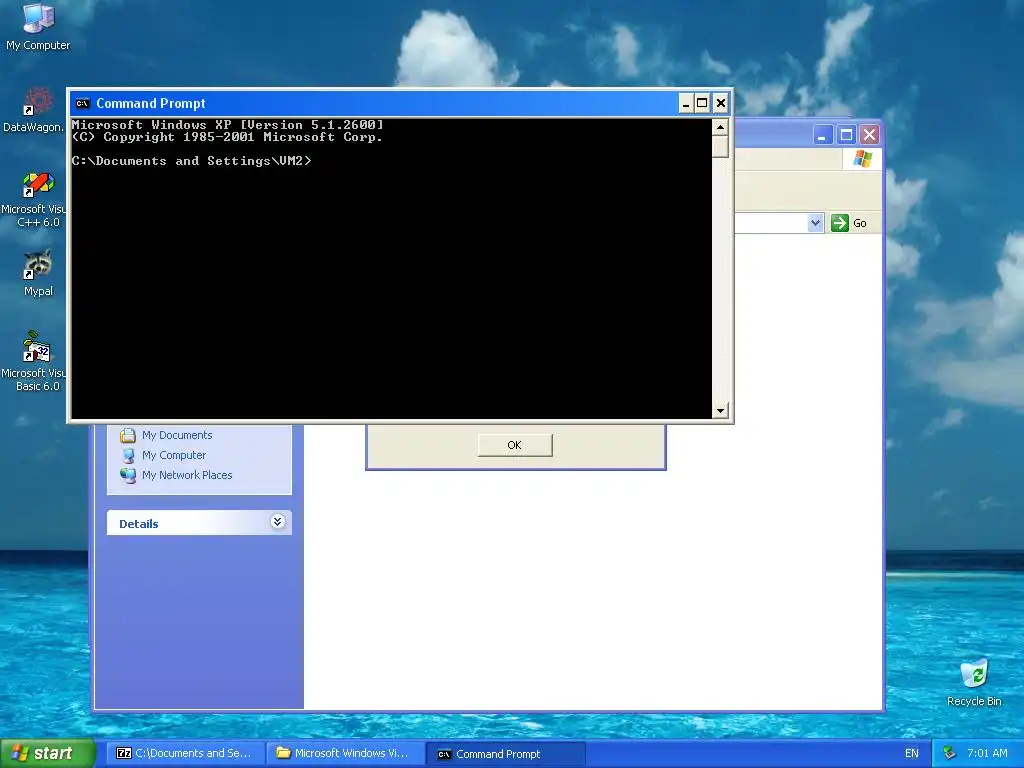
Task: Maximize the Explorer window behind
Action: (x=846, y=135)
